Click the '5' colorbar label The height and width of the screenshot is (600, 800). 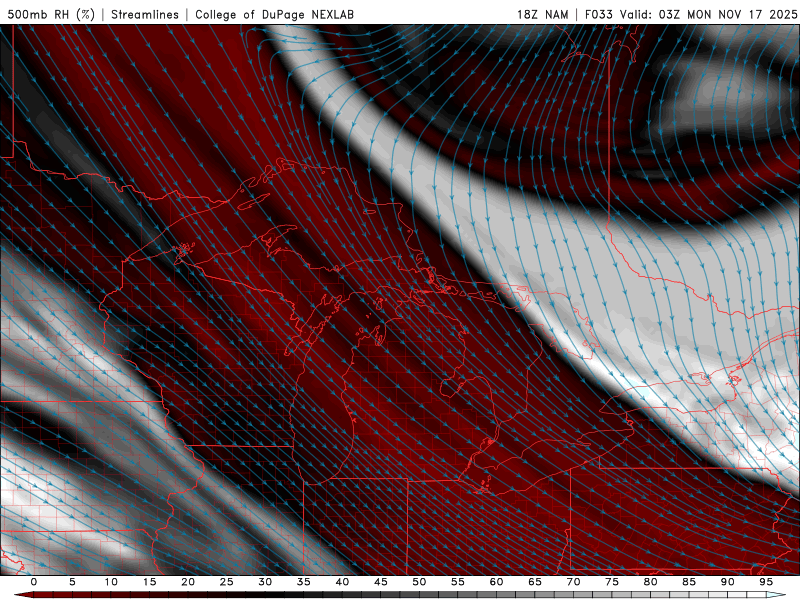click(x=72, y=582)
